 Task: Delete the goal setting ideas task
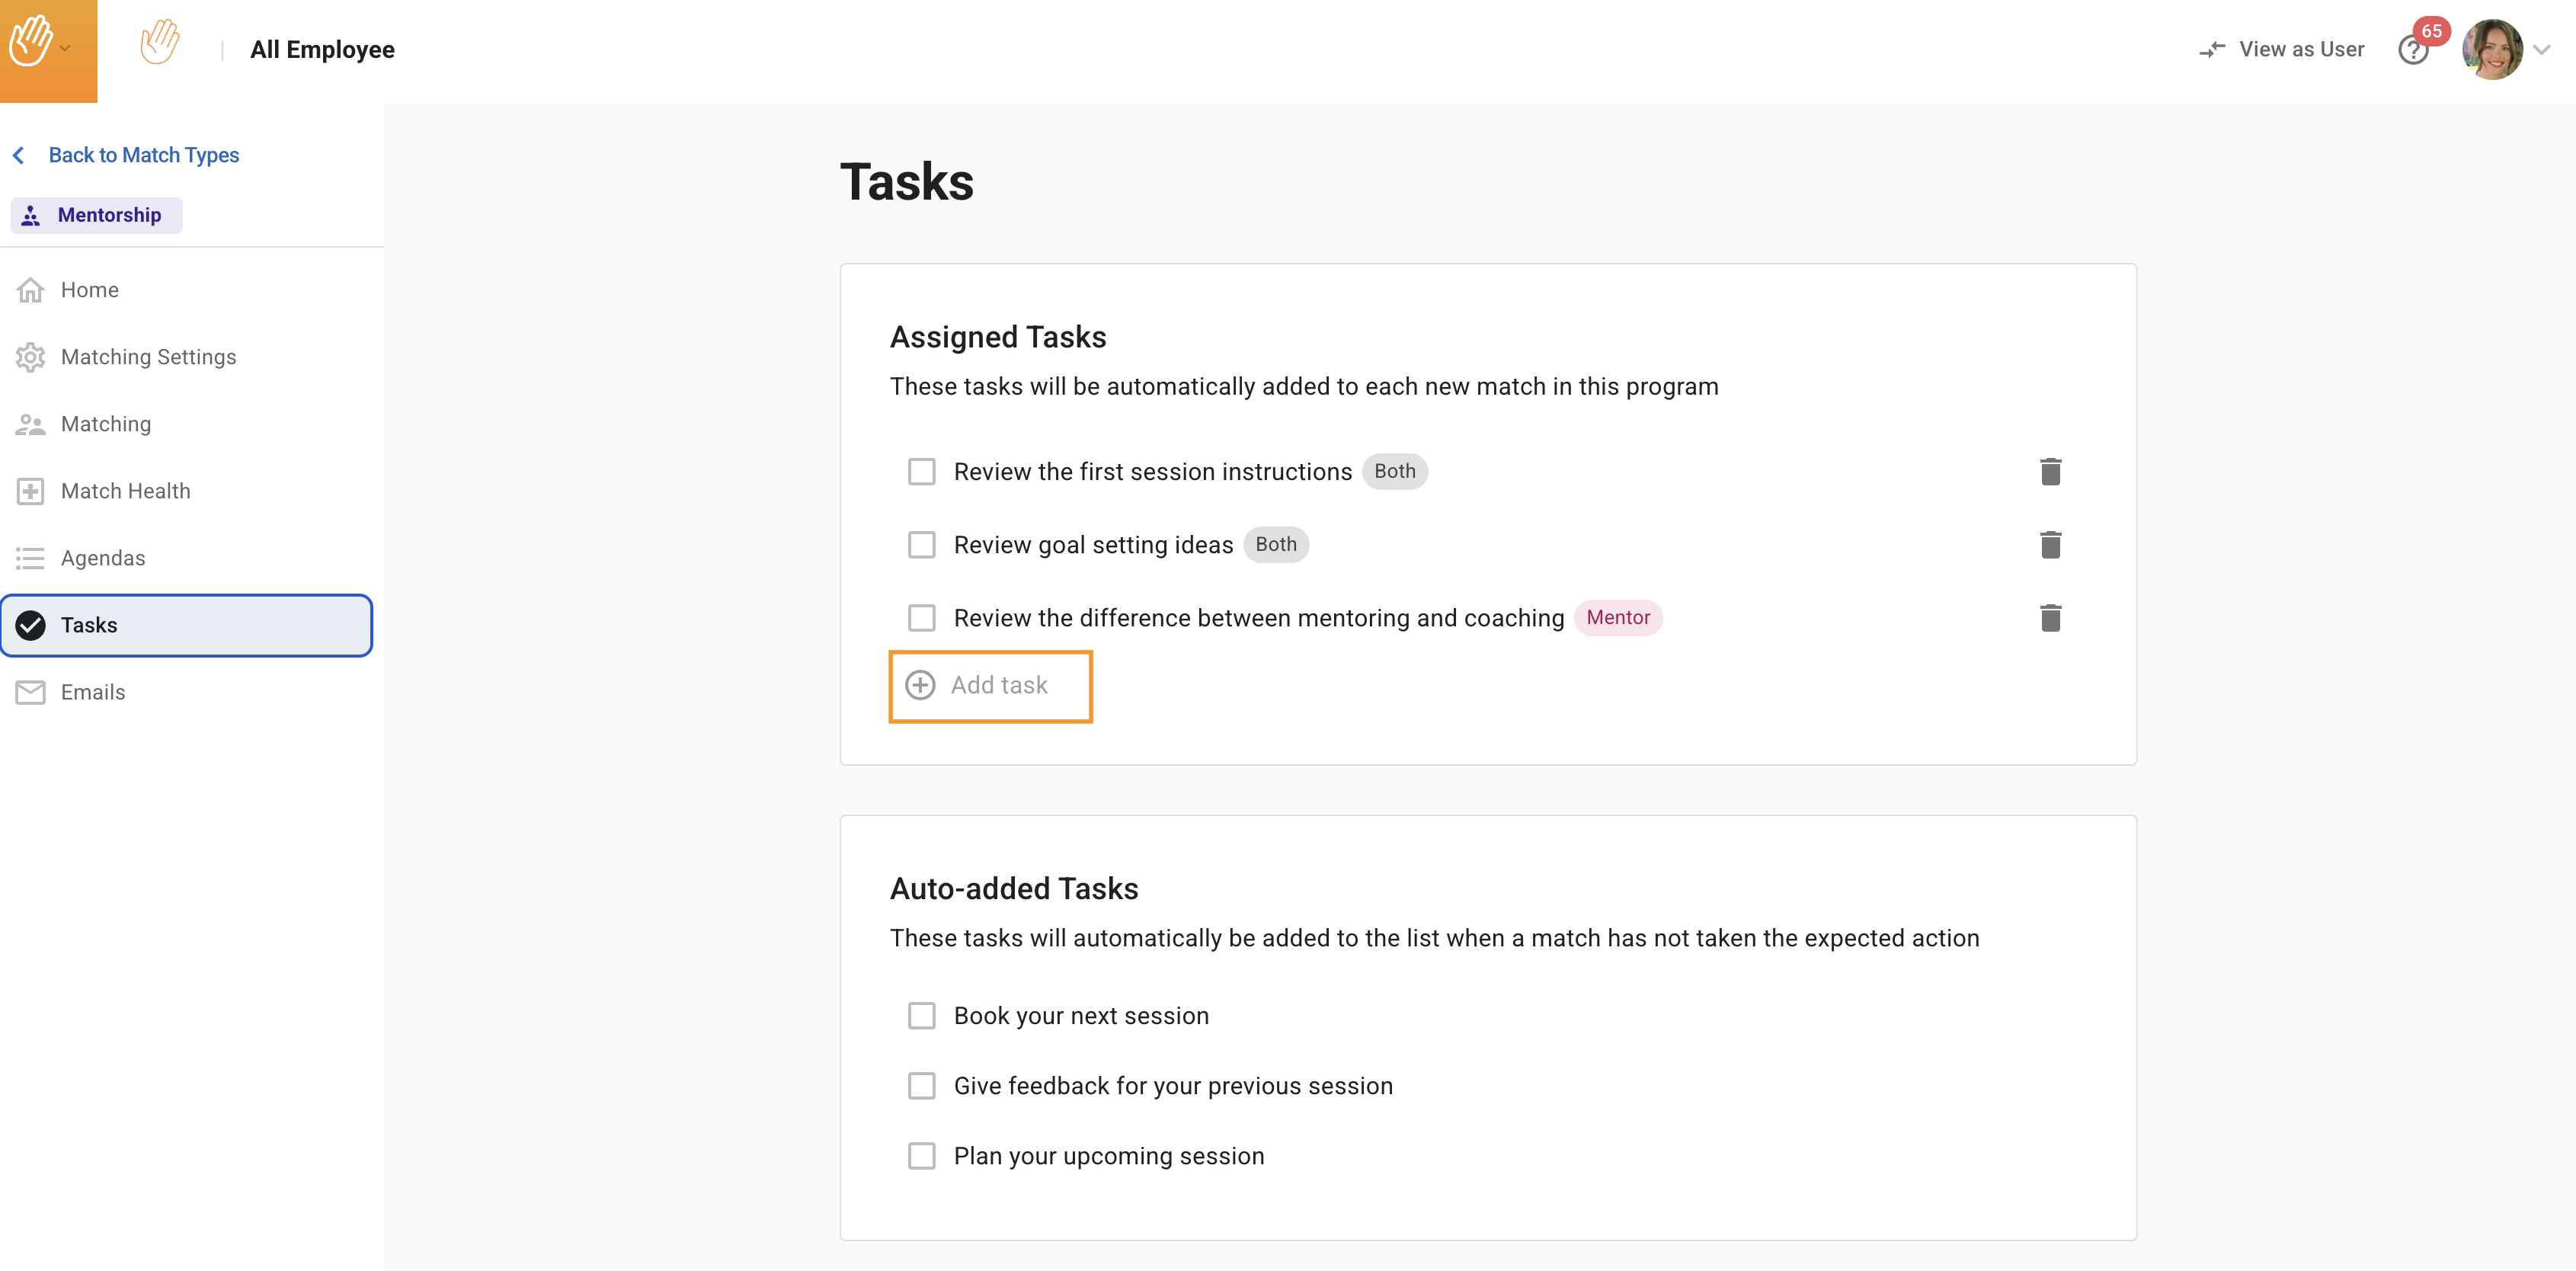[2050, 545]
